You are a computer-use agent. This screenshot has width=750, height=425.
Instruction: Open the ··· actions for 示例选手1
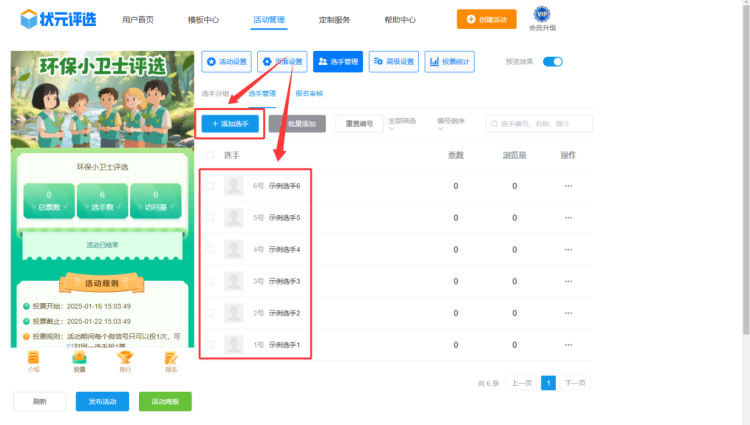click(568, 345)
